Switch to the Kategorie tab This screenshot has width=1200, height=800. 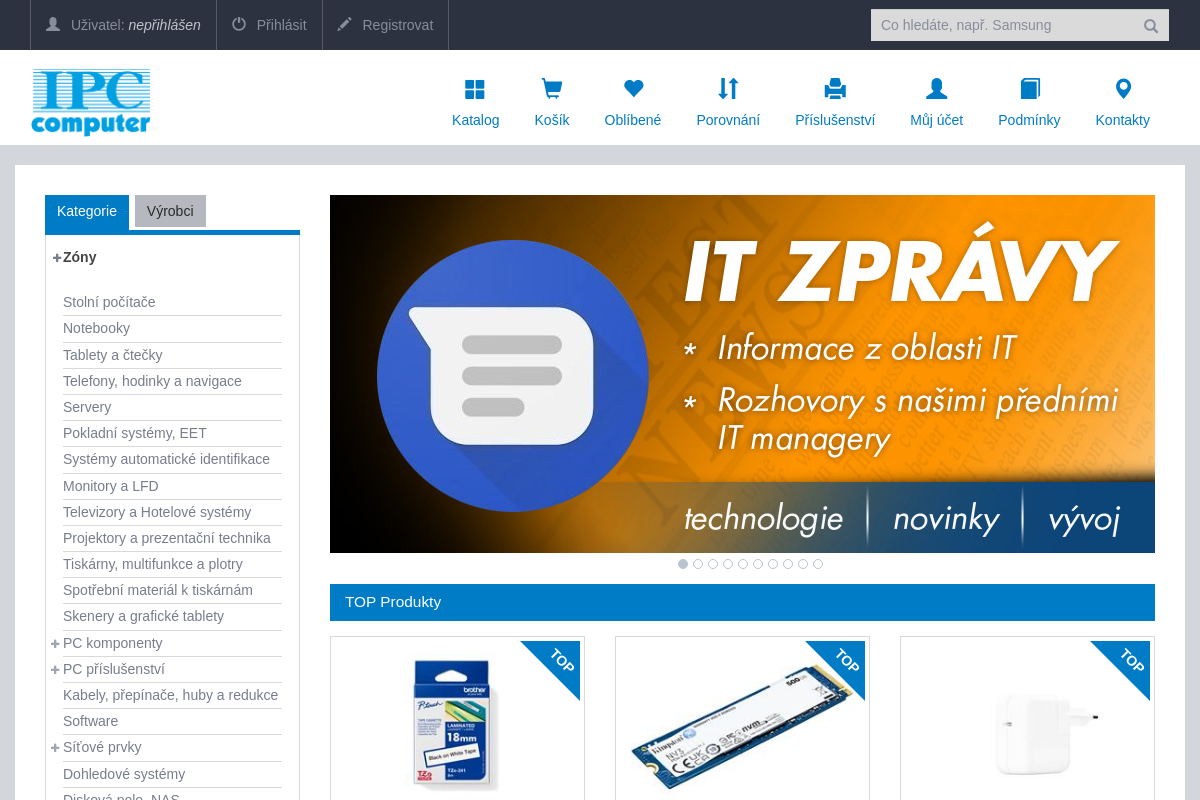click(87, 212)
